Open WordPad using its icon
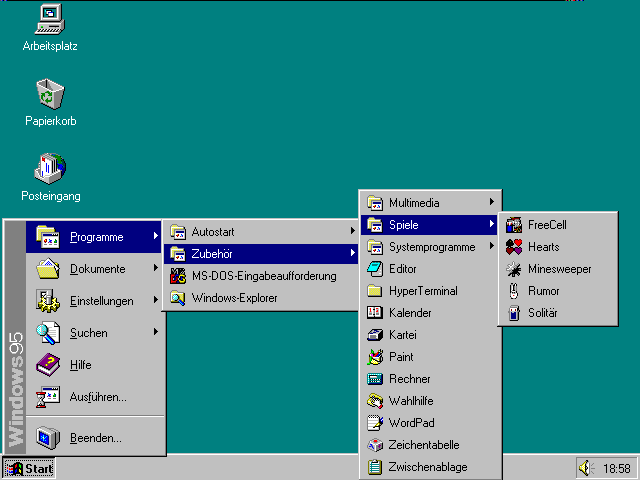 (x=375, y=423)
